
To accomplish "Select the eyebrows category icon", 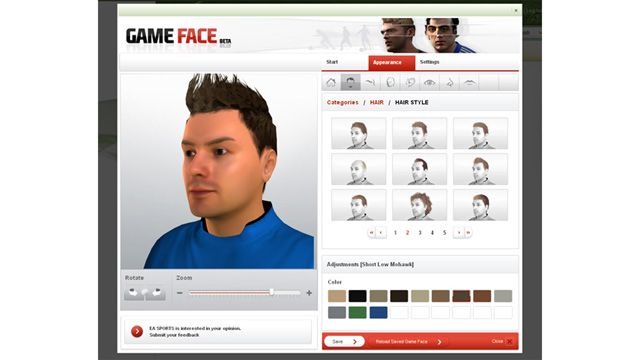I will [x=370, y=82].
